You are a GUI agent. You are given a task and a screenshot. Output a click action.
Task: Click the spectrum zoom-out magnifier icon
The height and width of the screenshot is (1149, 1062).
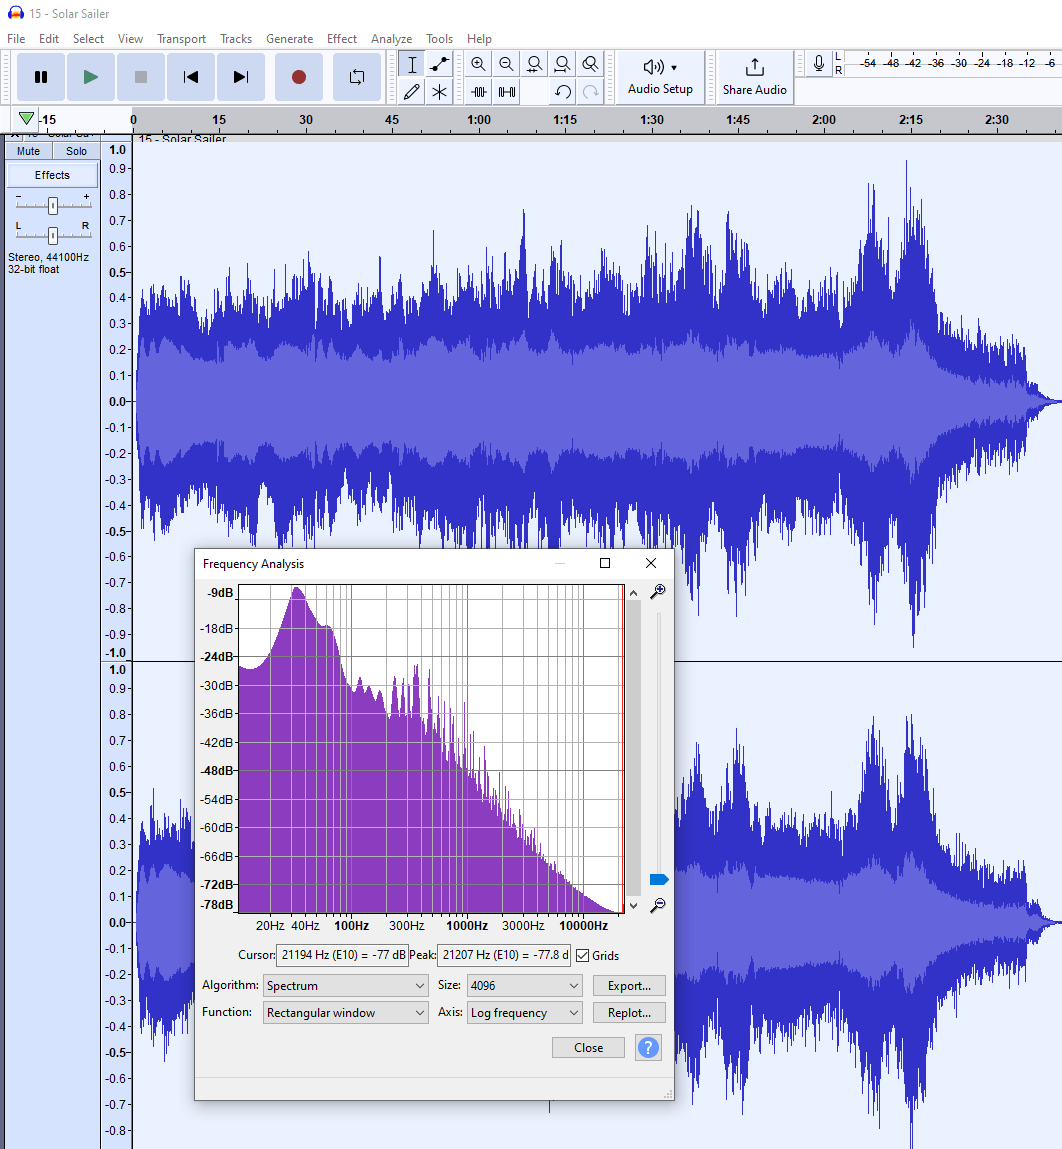point(658,905)
